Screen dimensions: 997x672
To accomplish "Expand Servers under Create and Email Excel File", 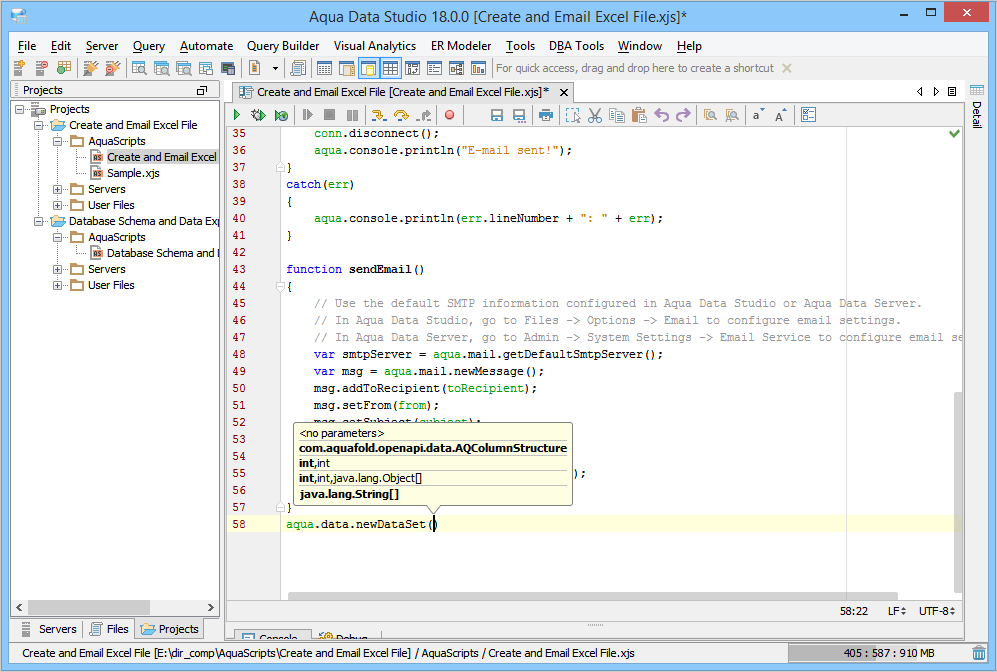I will click(x=57, y=189).
